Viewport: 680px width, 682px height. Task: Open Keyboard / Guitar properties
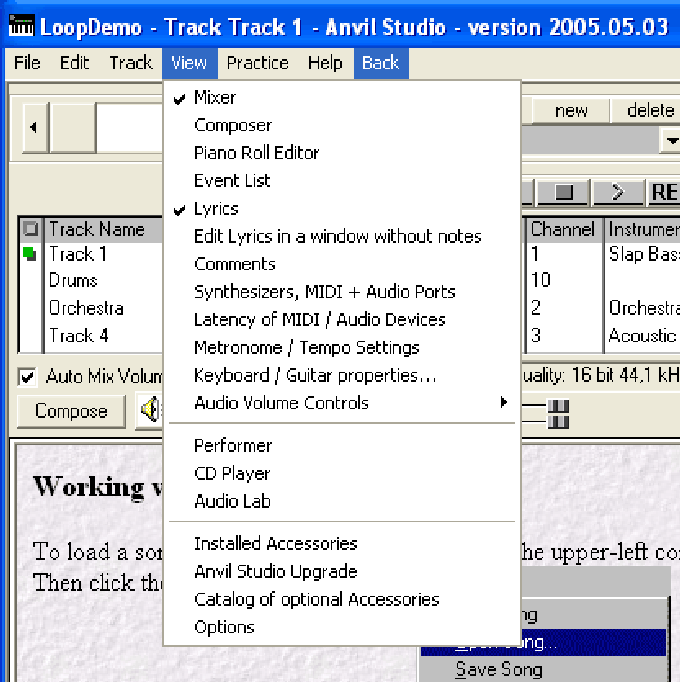(x=342, y=375)
